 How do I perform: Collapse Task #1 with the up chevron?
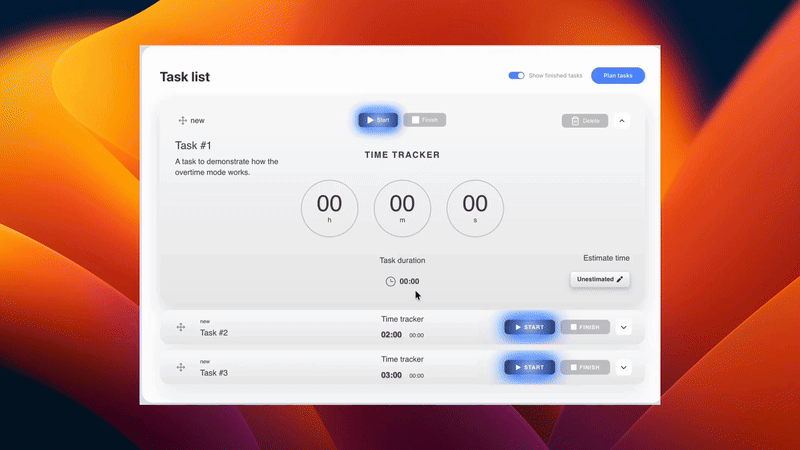coord(622,121)
